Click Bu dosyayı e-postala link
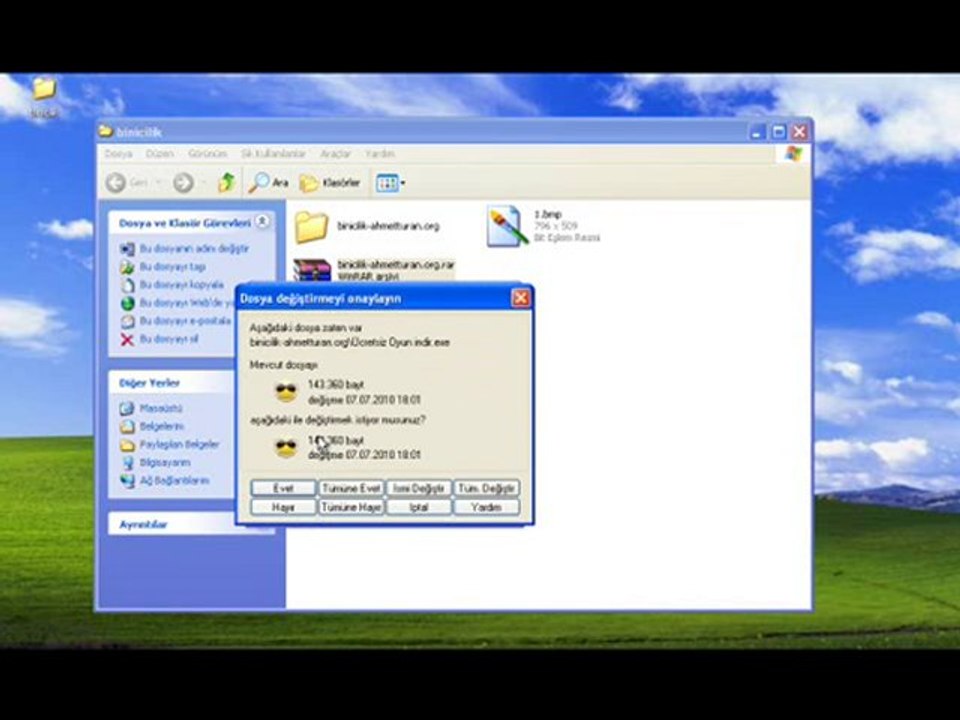Image resolution: width=960 pixels, height=720 pixels. pos(185,321)
